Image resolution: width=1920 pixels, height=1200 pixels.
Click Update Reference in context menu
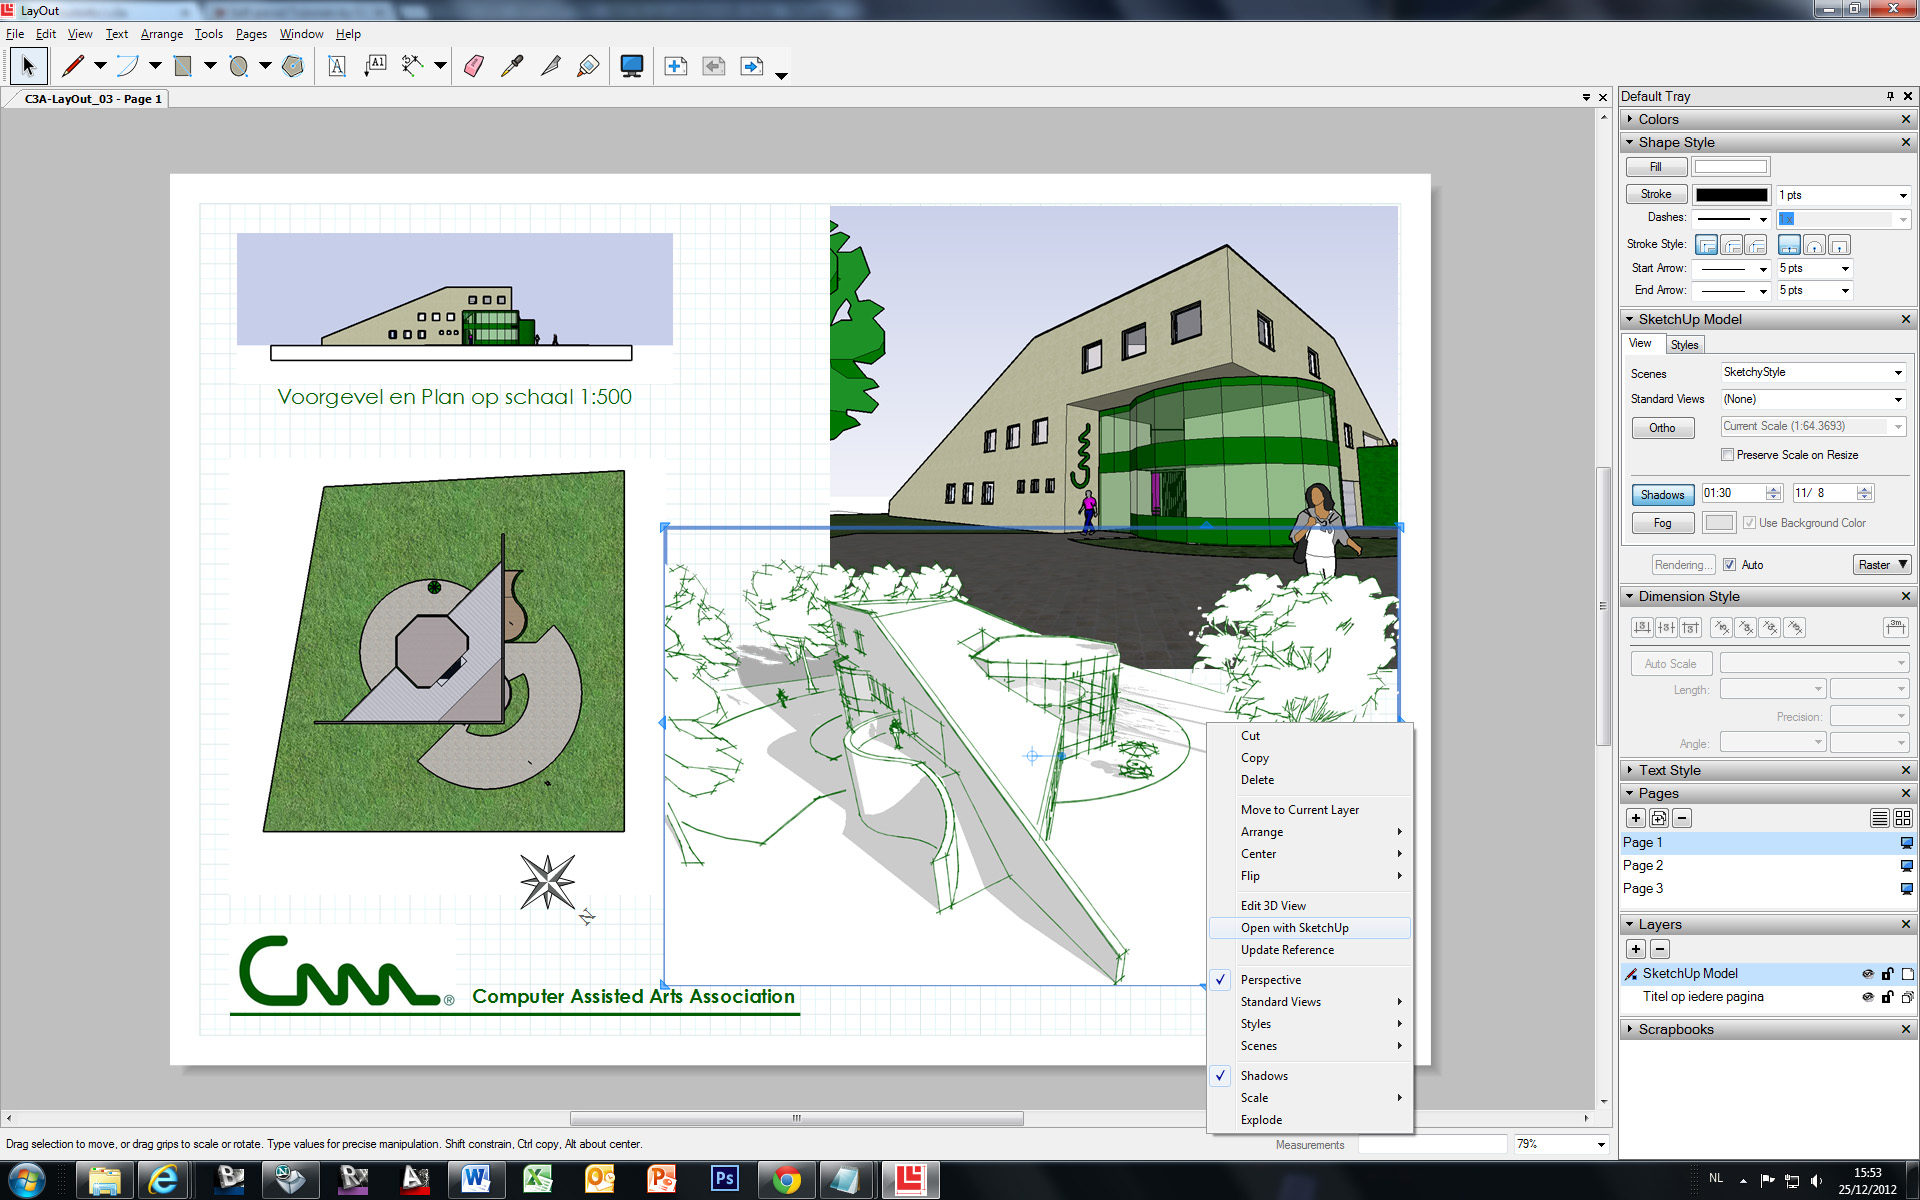[x=1286, y=950]
